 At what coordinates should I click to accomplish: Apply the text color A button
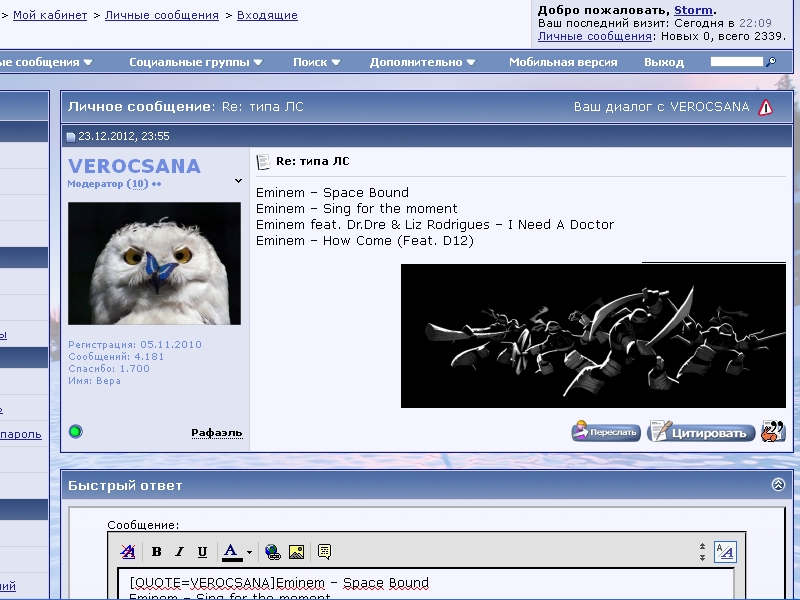click(x=231, y=552)
